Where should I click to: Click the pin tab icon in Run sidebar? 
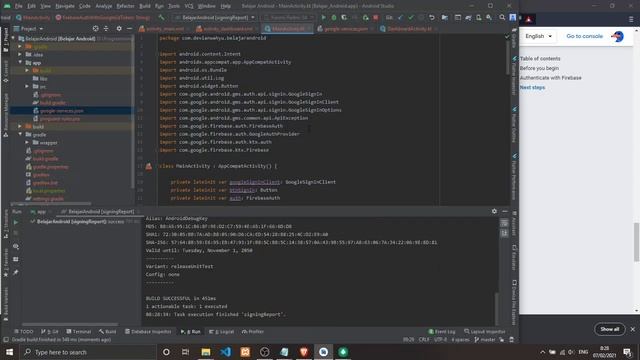click(16, 272)
